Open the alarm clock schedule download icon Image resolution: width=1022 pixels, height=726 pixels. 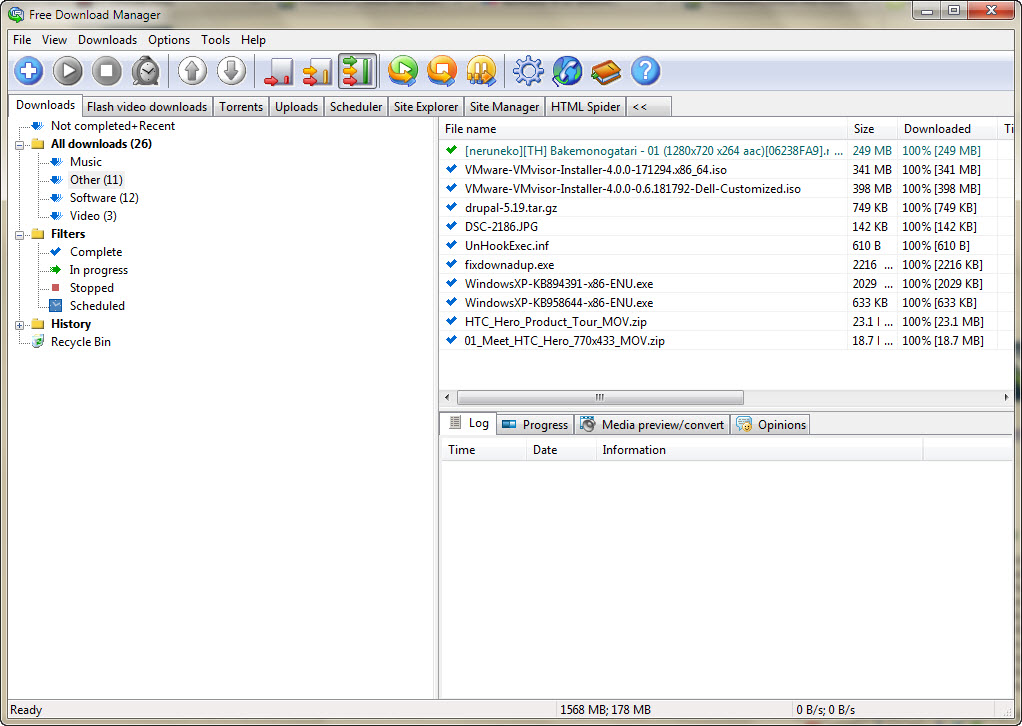[x=146, y=70]
